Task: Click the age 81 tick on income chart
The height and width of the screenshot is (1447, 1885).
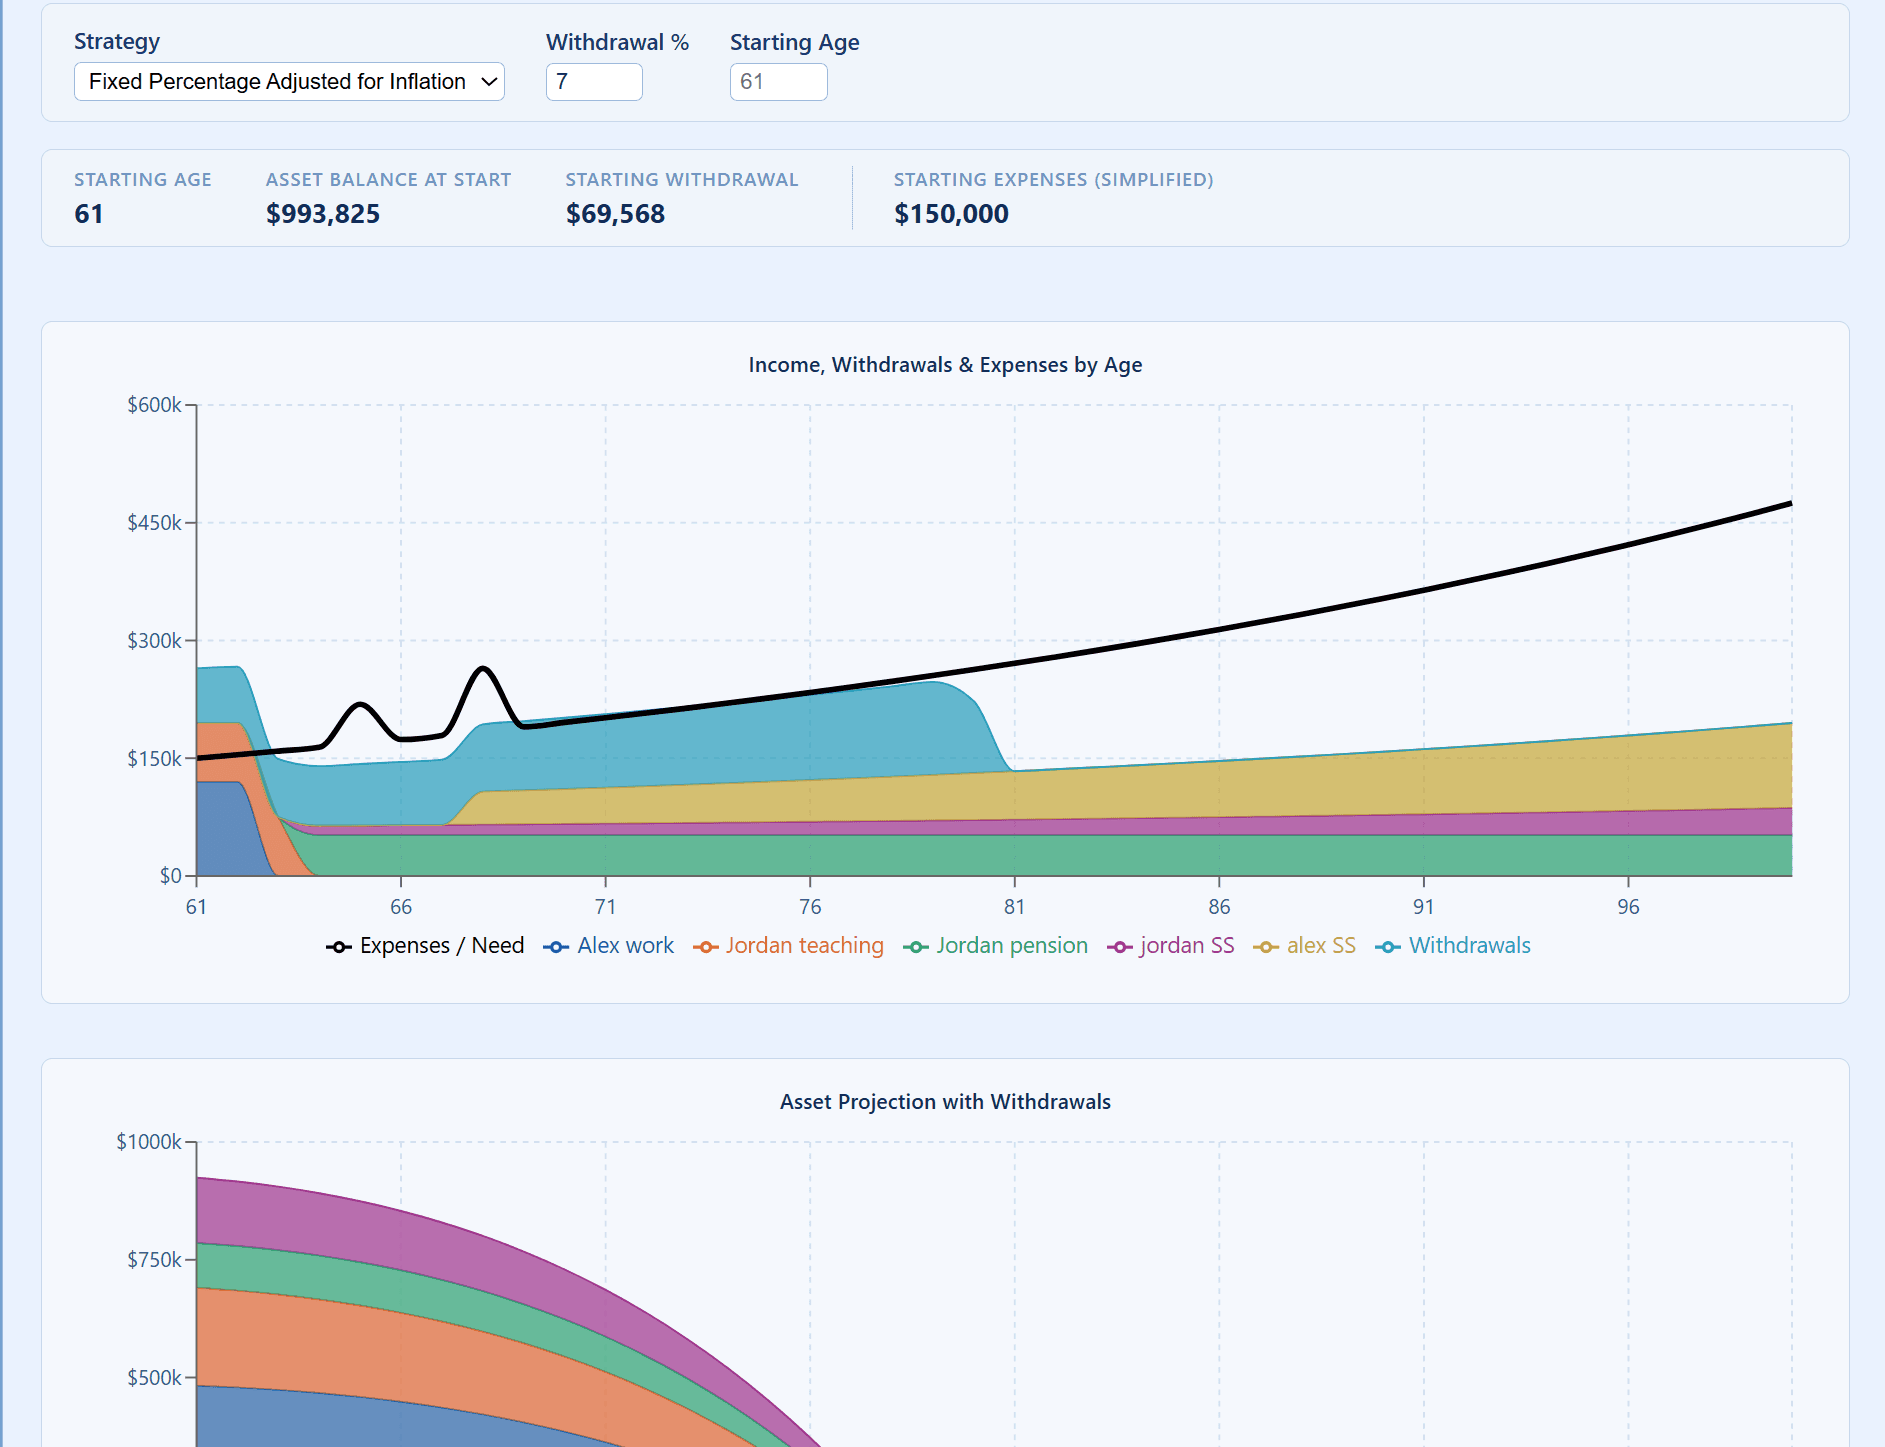Action: [x=1014, y=906]
